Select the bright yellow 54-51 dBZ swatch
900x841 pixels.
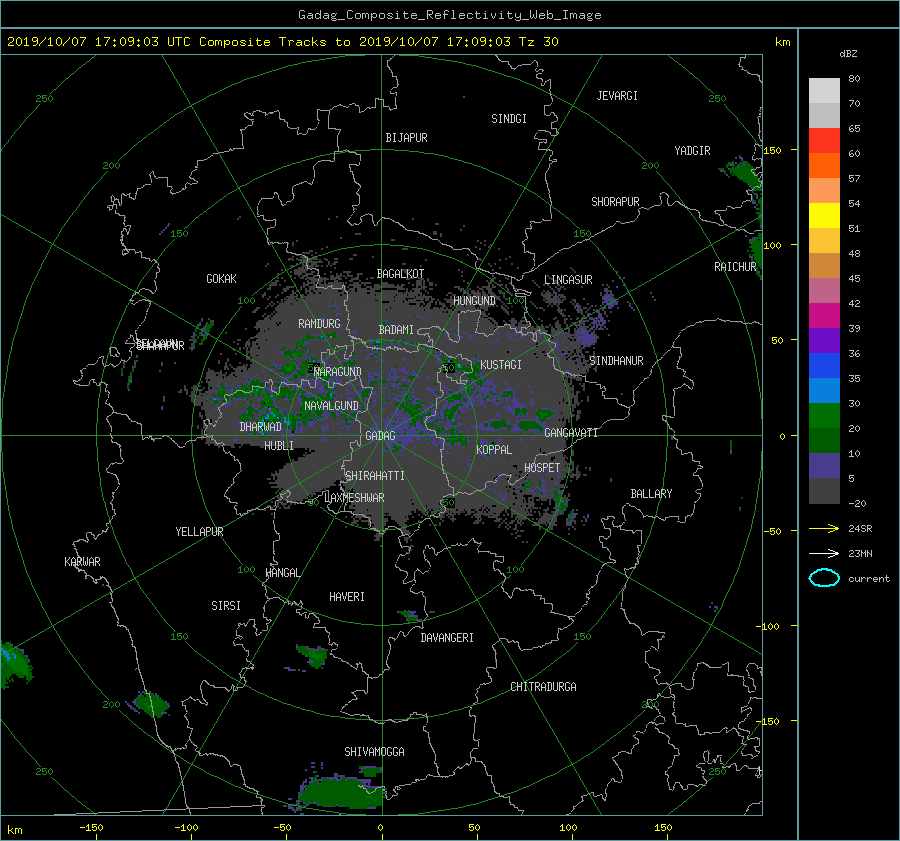tap(824, 216)
